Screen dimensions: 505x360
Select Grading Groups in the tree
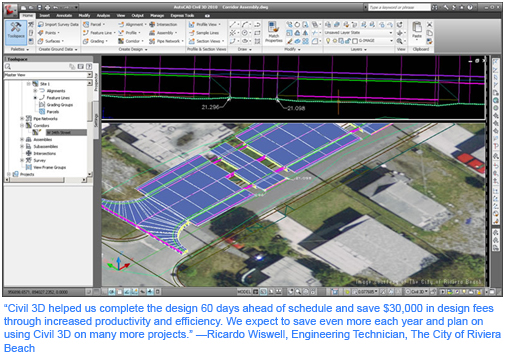(x=60, y=105)
